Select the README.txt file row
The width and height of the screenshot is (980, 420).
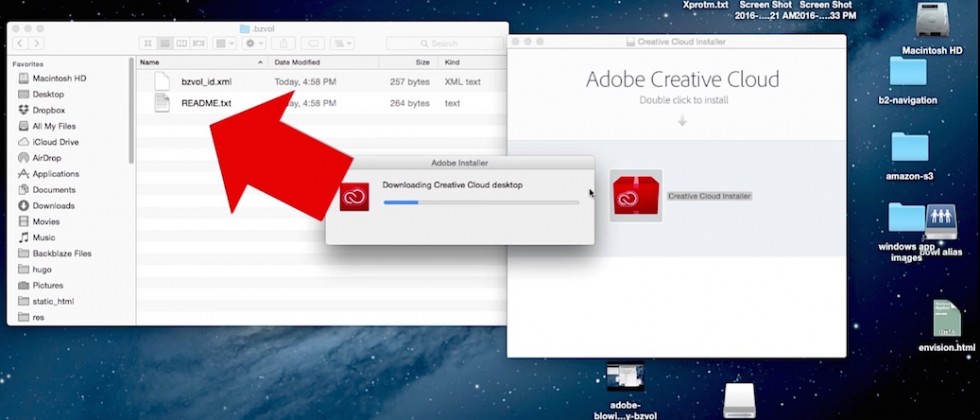pyautogui.click(x=321, y=103)
